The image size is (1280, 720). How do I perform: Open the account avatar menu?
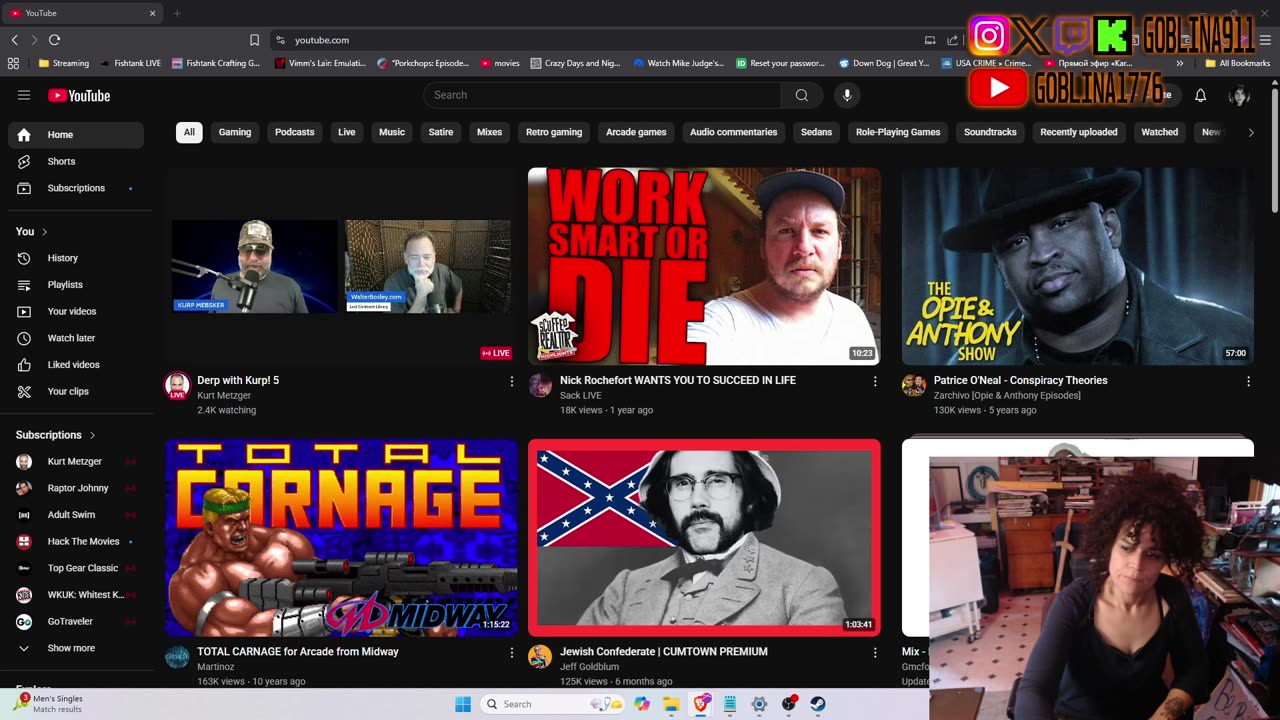point(1240,95)
